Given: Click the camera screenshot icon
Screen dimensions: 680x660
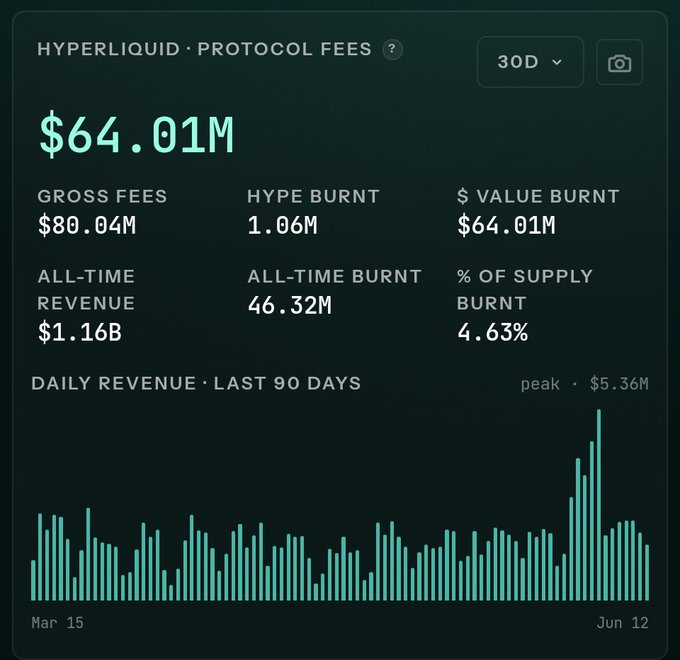Looking at the screenshot, I should (619, 62).
